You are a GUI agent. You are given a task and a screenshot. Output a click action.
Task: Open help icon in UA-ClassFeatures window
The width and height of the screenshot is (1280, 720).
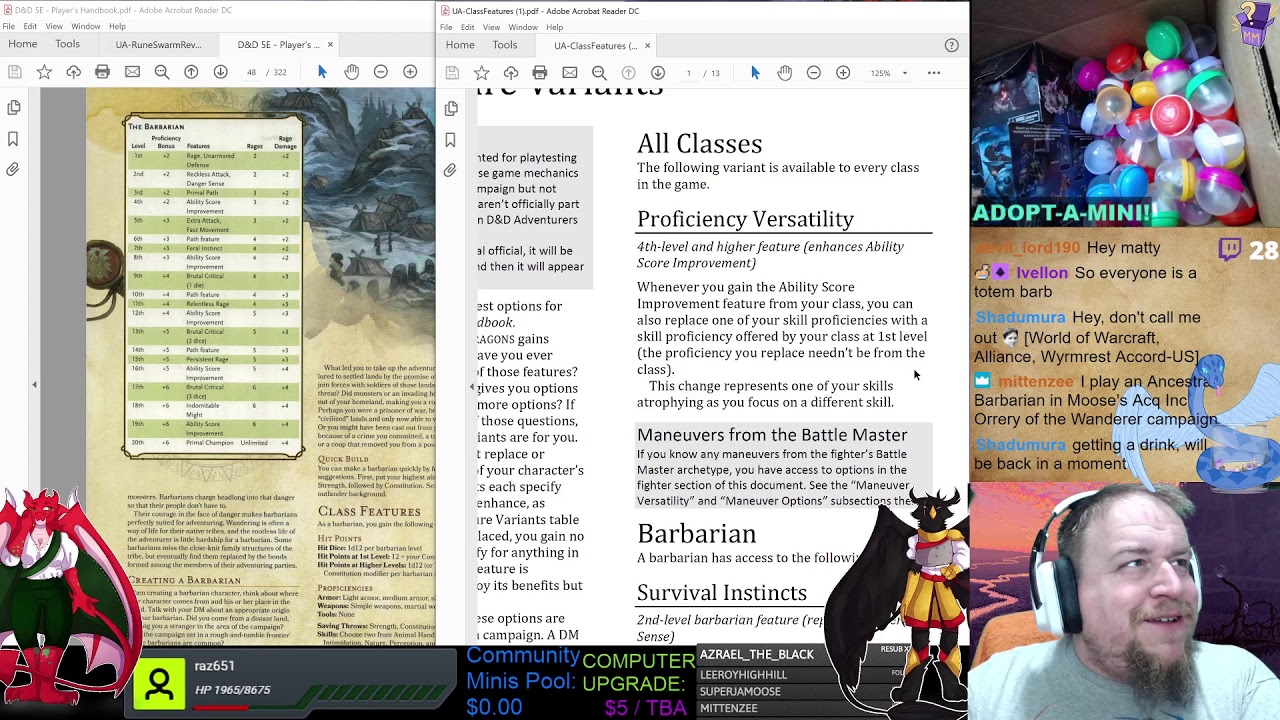pyautogui.click(x=951, y=45)
